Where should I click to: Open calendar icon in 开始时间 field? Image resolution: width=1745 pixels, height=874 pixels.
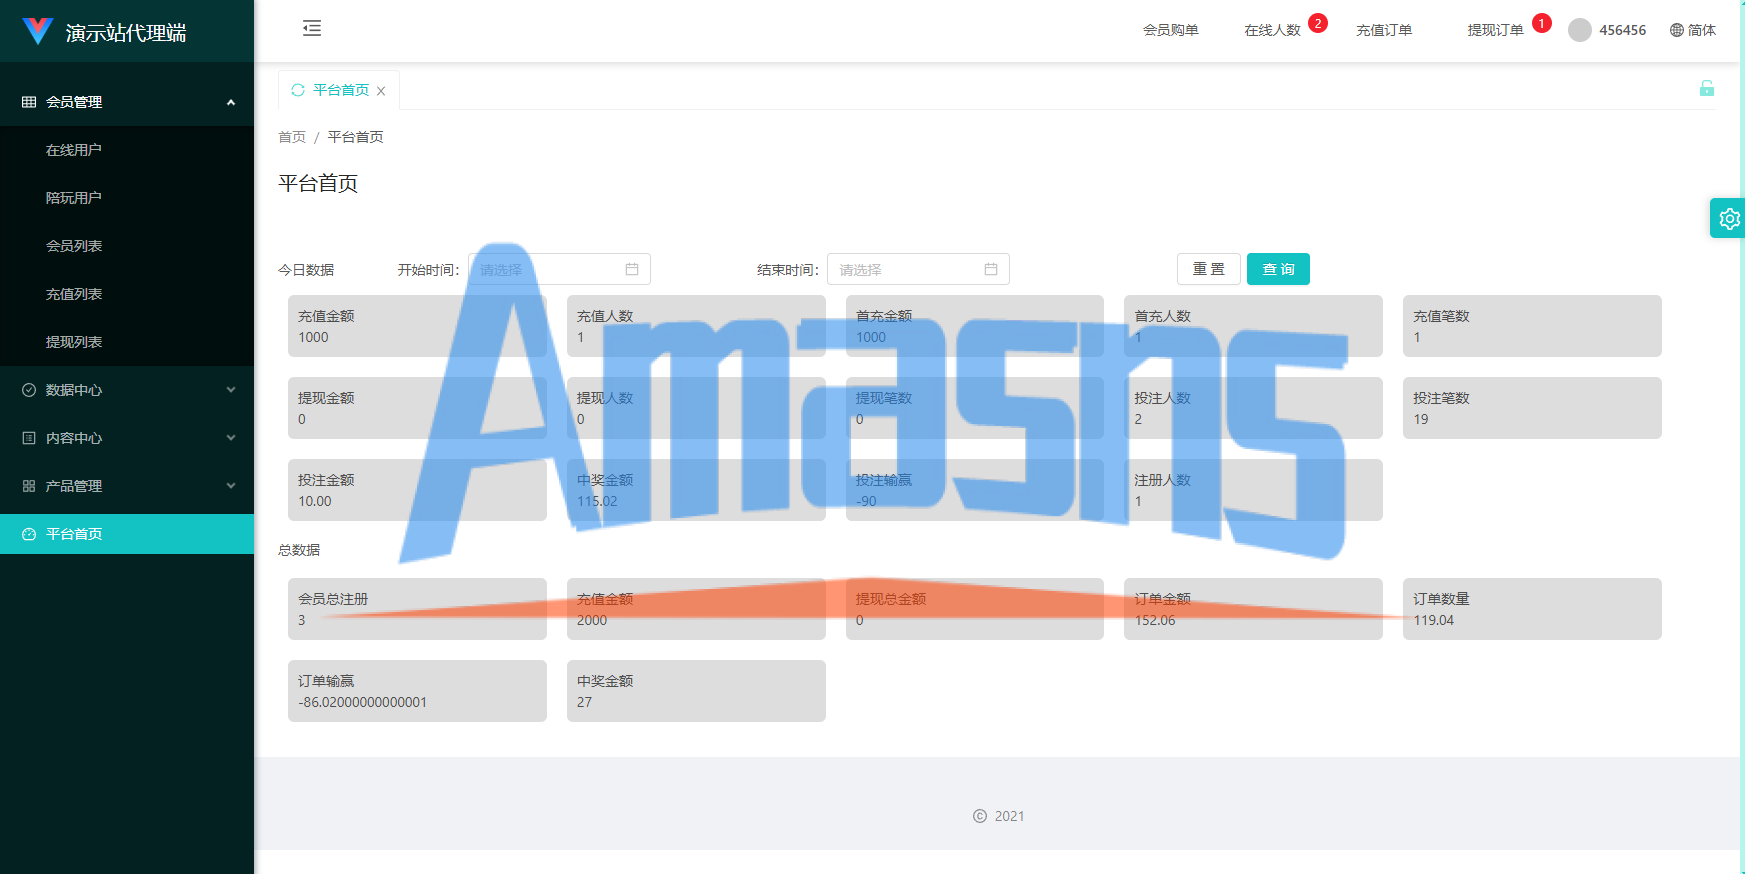tap(632, 269)
